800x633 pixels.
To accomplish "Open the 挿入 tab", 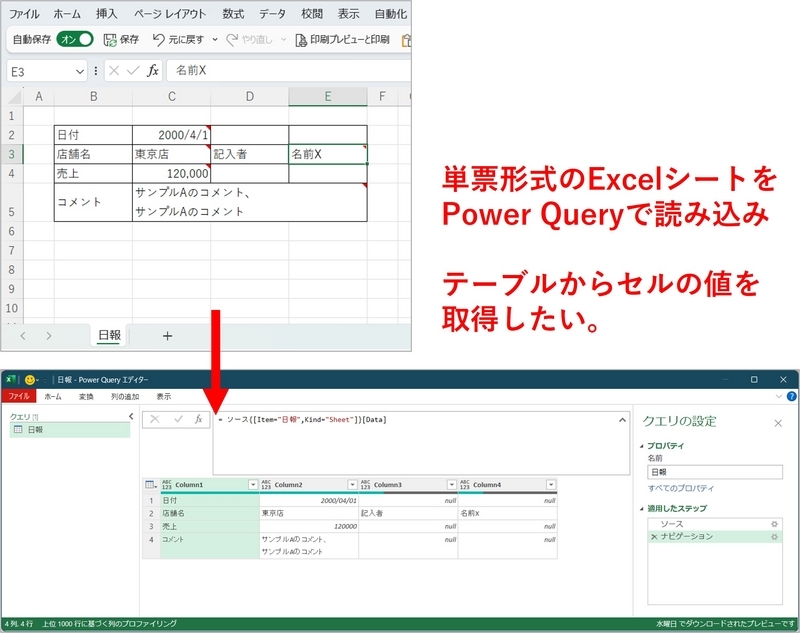I will 107,14.
